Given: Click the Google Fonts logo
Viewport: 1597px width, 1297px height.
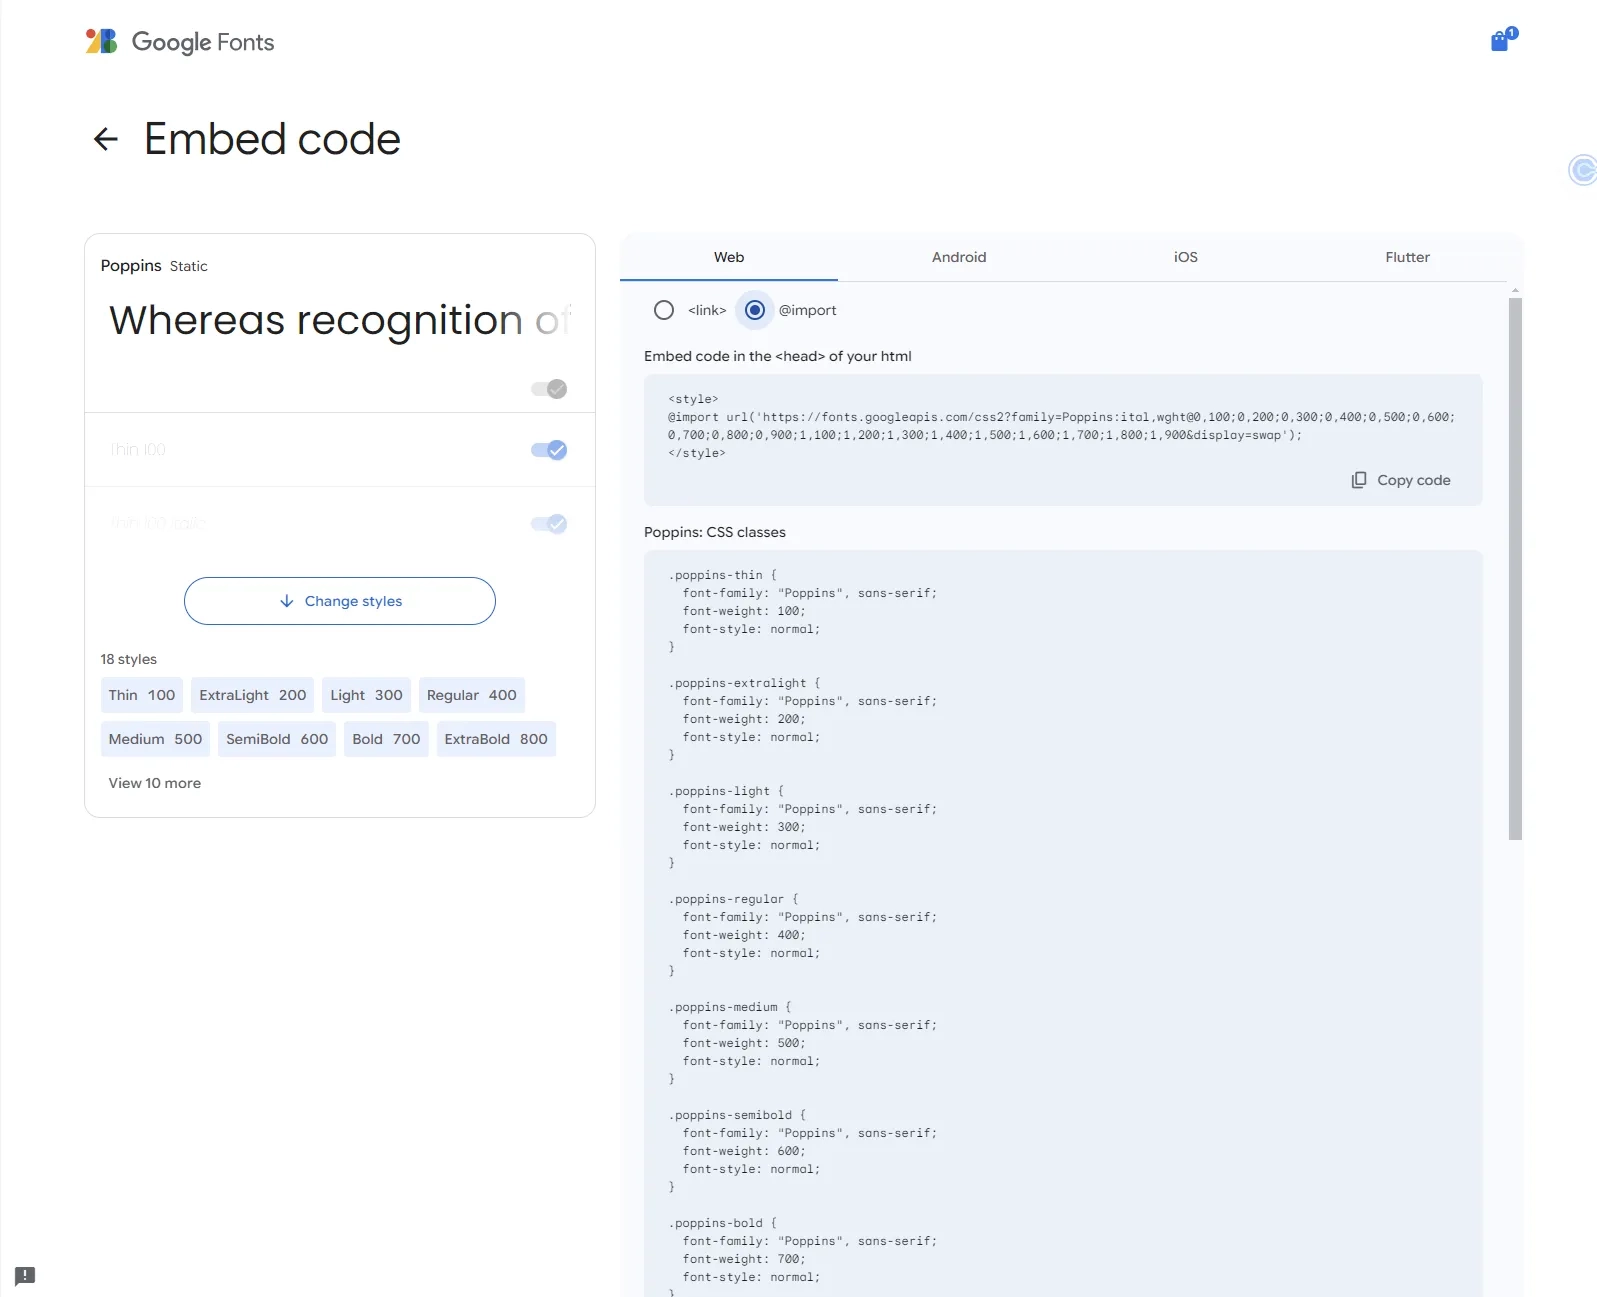Looking at the screenshot, I should (x=180, y=41).
